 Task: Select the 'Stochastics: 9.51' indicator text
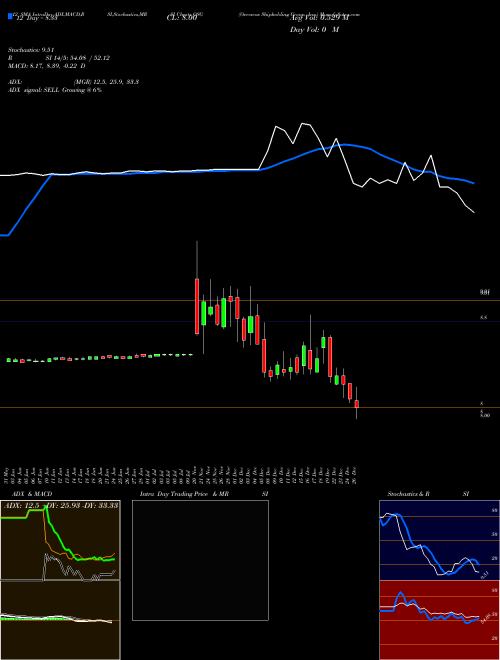coord(30,50)
